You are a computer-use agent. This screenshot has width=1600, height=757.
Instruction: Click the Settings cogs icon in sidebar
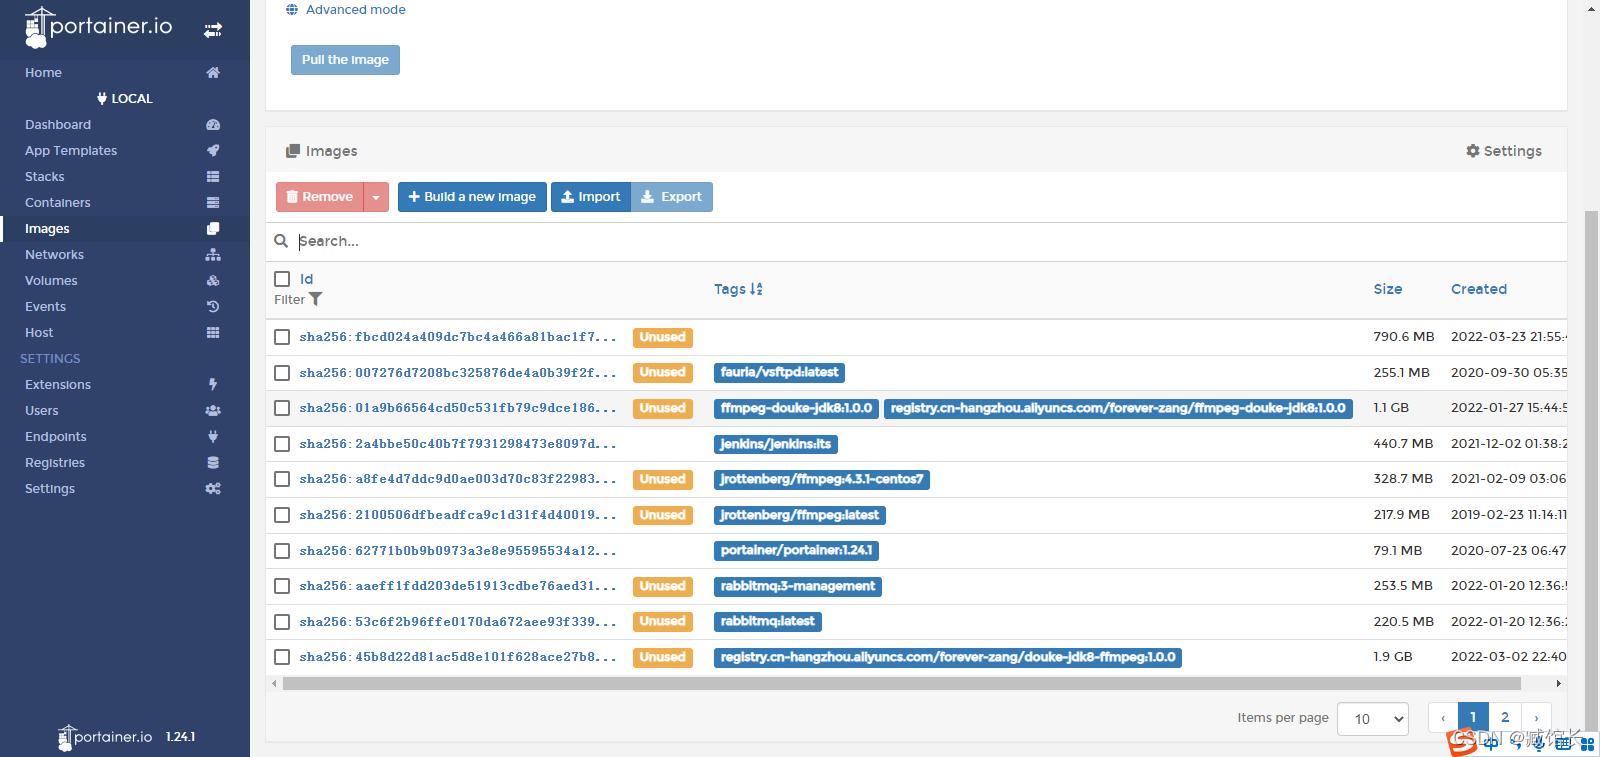213,488
